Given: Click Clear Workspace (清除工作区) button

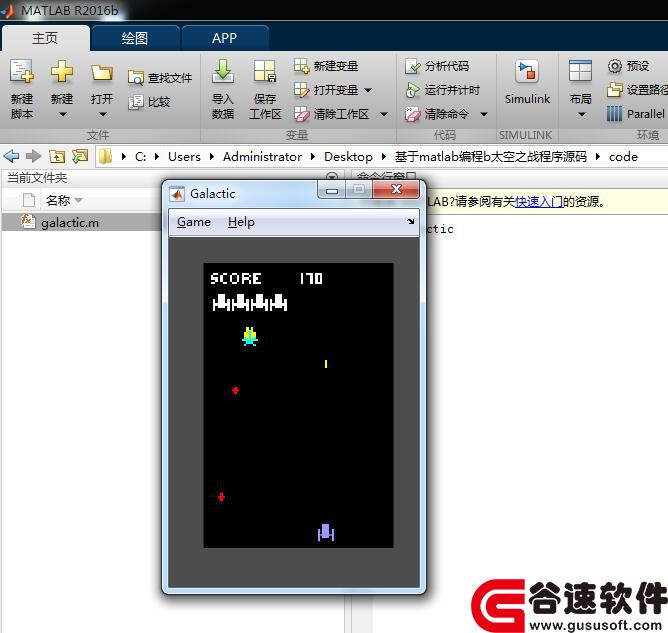Looking at the screenshot, I should click(x=331, y=114).
